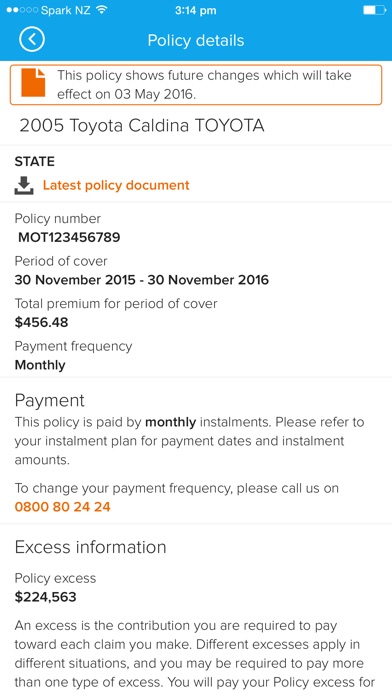Select policy number MOT123456789
Viewport: 392px width, 696px height.
tap(69, 237)
